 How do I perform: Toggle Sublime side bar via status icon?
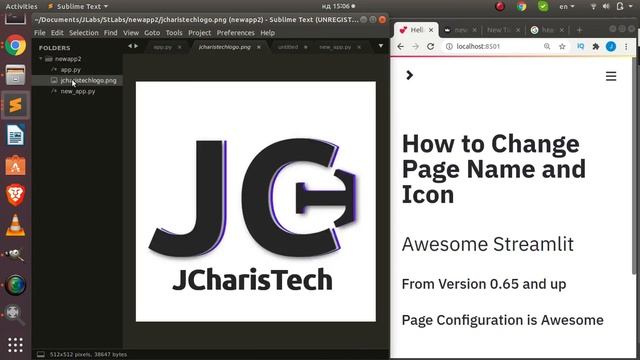point(41,354)
